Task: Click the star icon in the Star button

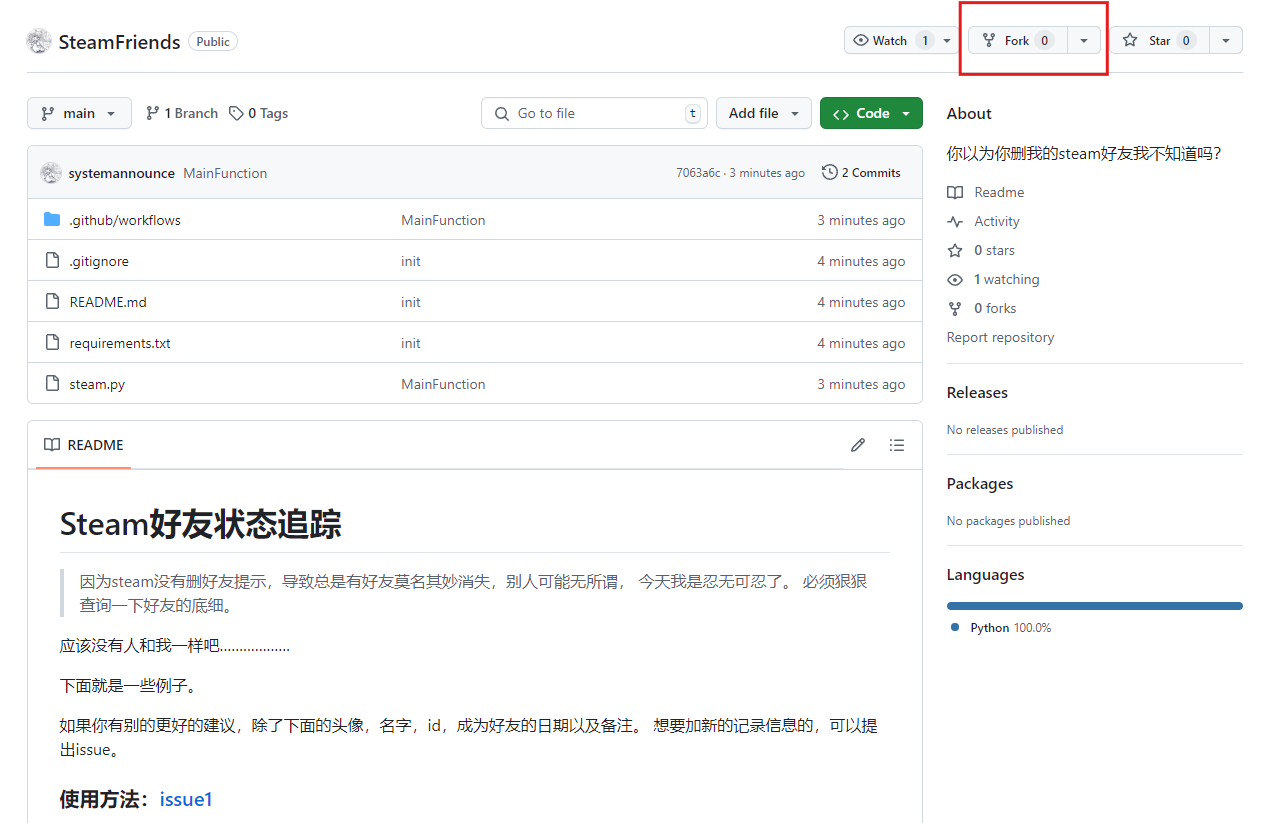Action: [1130, 40]
